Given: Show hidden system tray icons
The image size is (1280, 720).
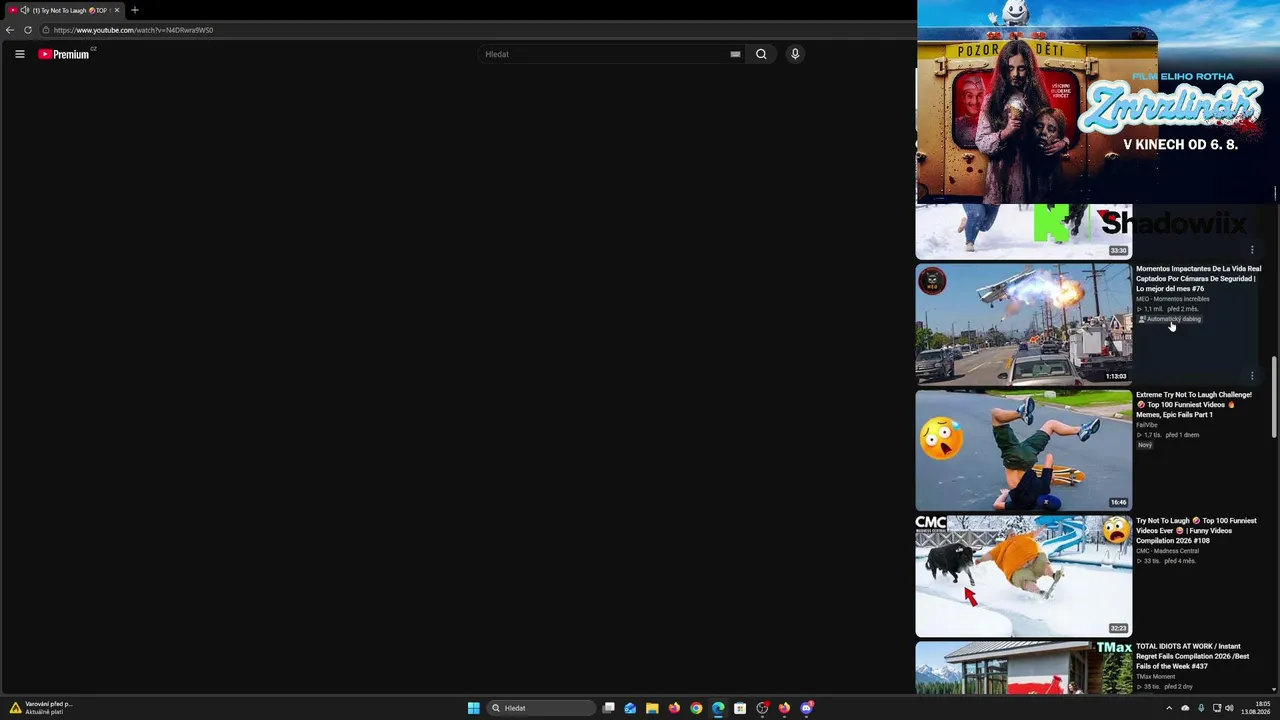Looking at the screenshot, I should tap(1169, 708).
